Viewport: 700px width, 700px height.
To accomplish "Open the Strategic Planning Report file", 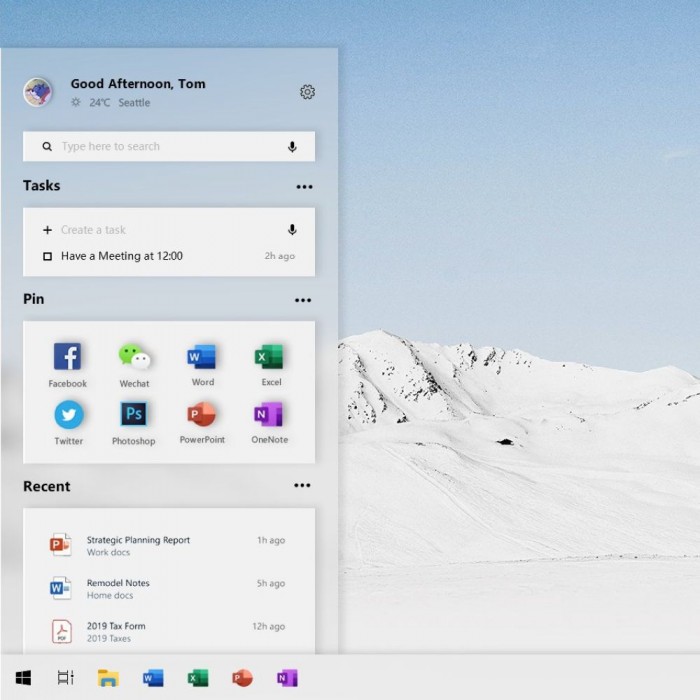I will pos(138,540).
